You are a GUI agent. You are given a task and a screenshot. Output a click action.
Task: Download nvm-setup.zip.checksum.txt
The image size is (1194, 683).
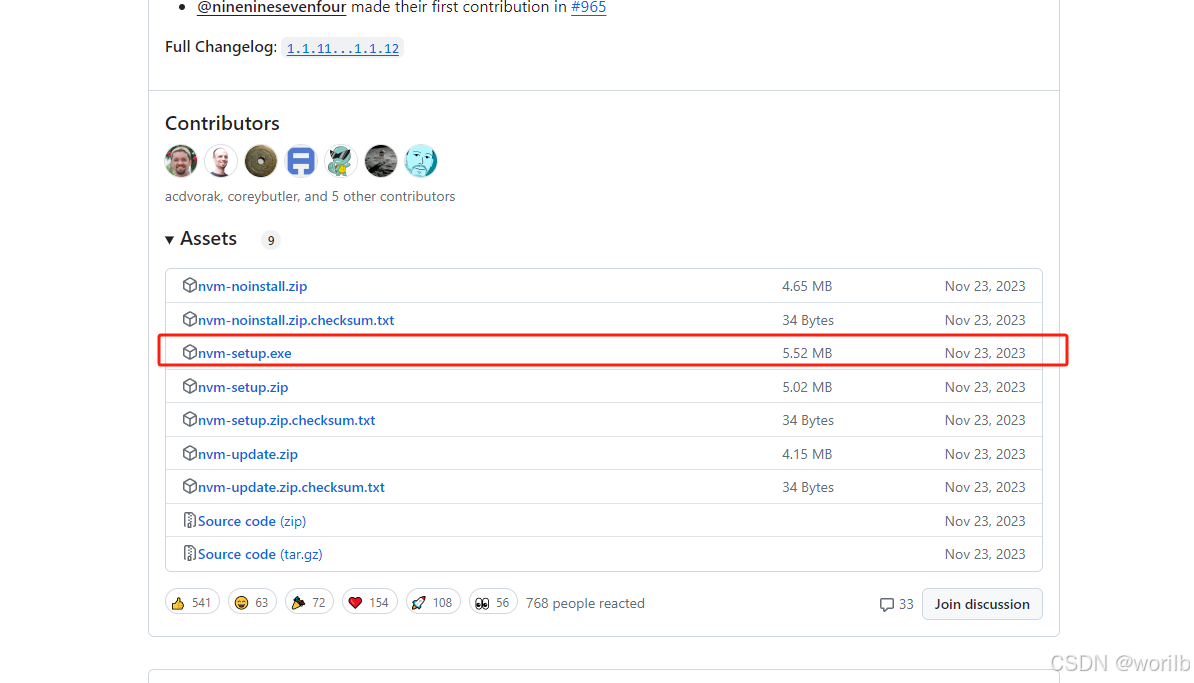286,420
